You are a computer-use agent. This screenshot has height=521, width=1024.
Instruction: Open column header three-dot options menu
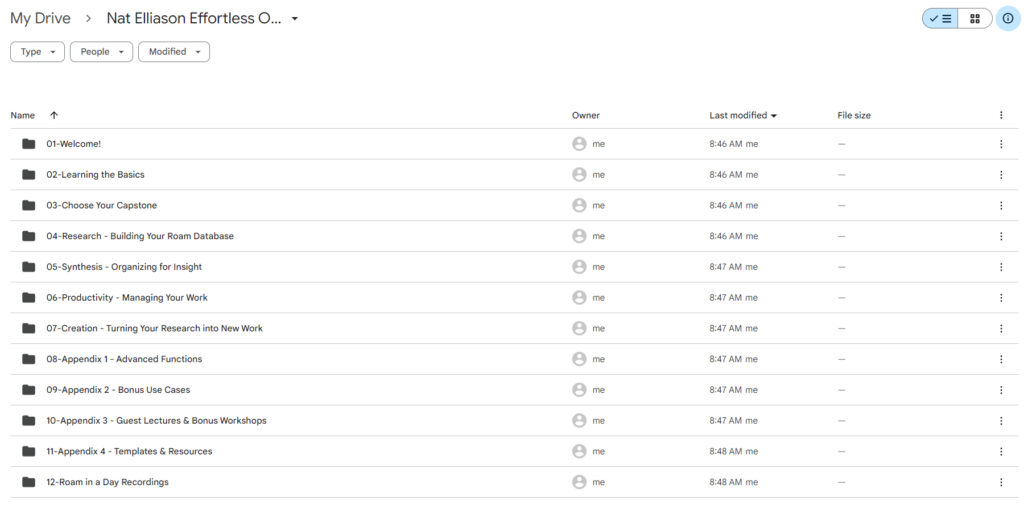pos(1000,116)
